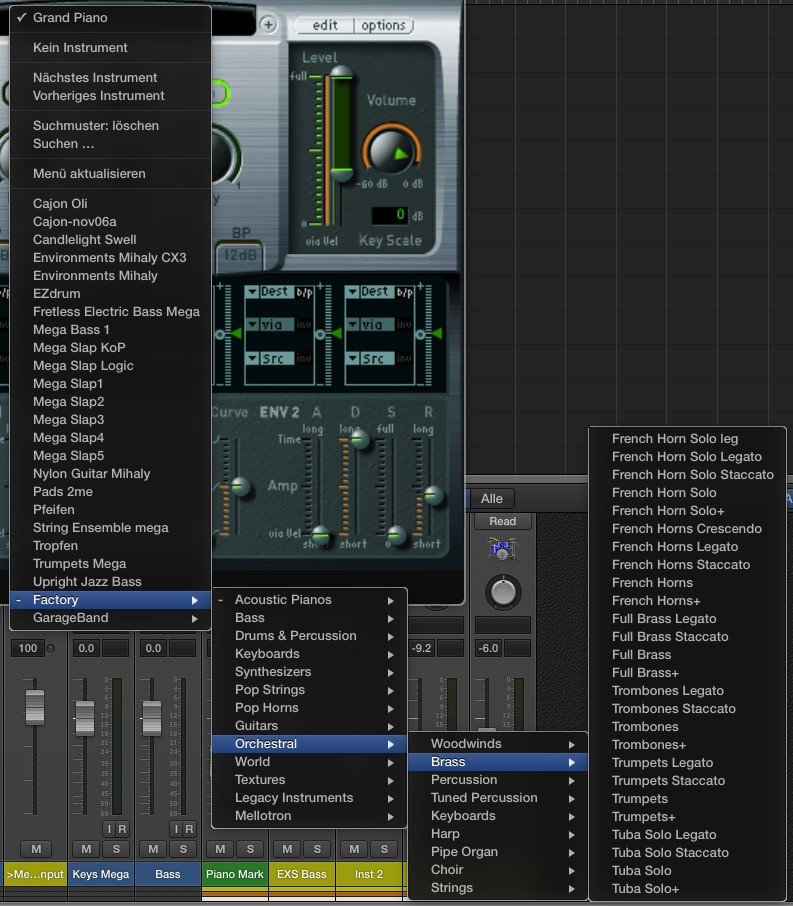Adjust ENV 2 Sustain slider
This screenshot has height=906, width=793.
pyautogui.click(x=396, y=534)
